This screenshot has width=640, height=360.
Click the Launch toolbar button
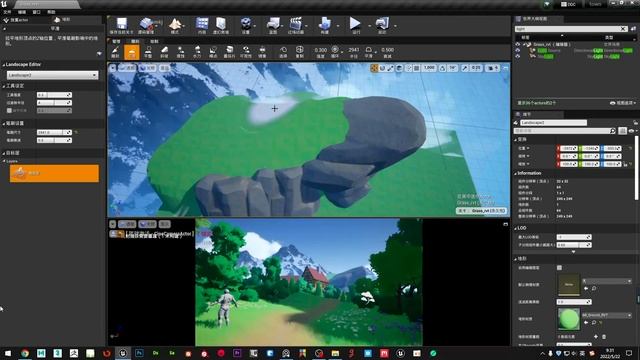pos(382,26)
